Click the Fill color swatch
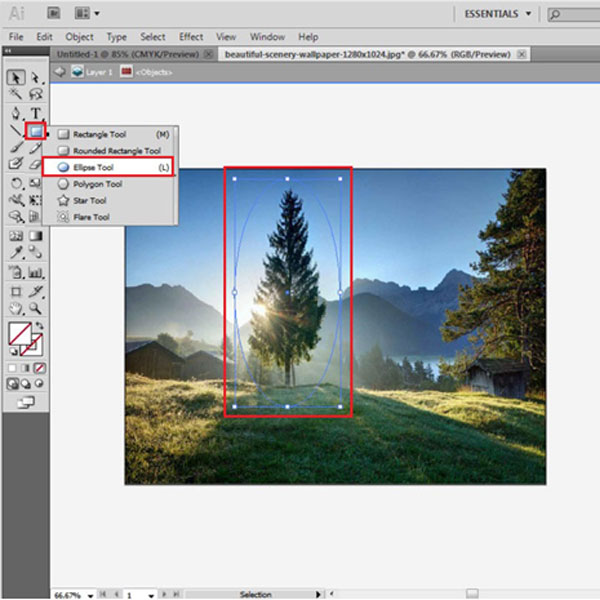Viewport: 600px width, 600px height. coord(17,332)
